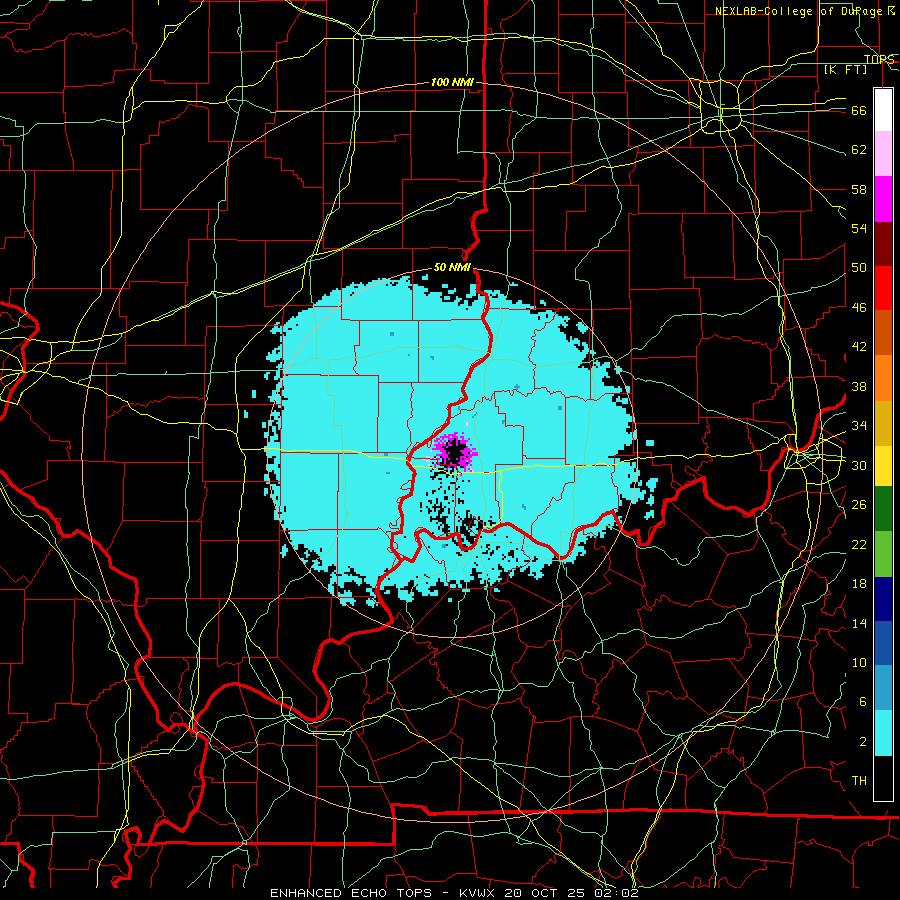Choose the light green legend swatch

click(883, 554)
